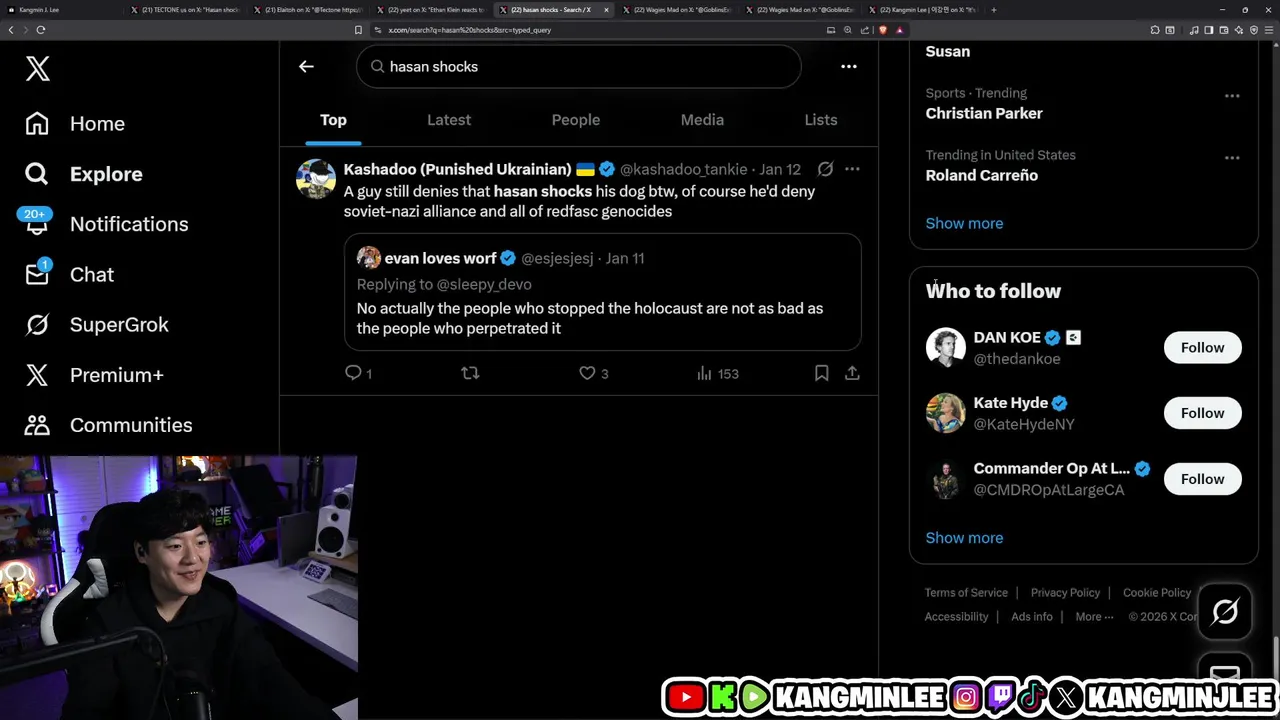Image resolution: width=1280 pixels, height=720 pixels.
Task: Open the Brave Rewards triangle icon
Action: point(899,30)
